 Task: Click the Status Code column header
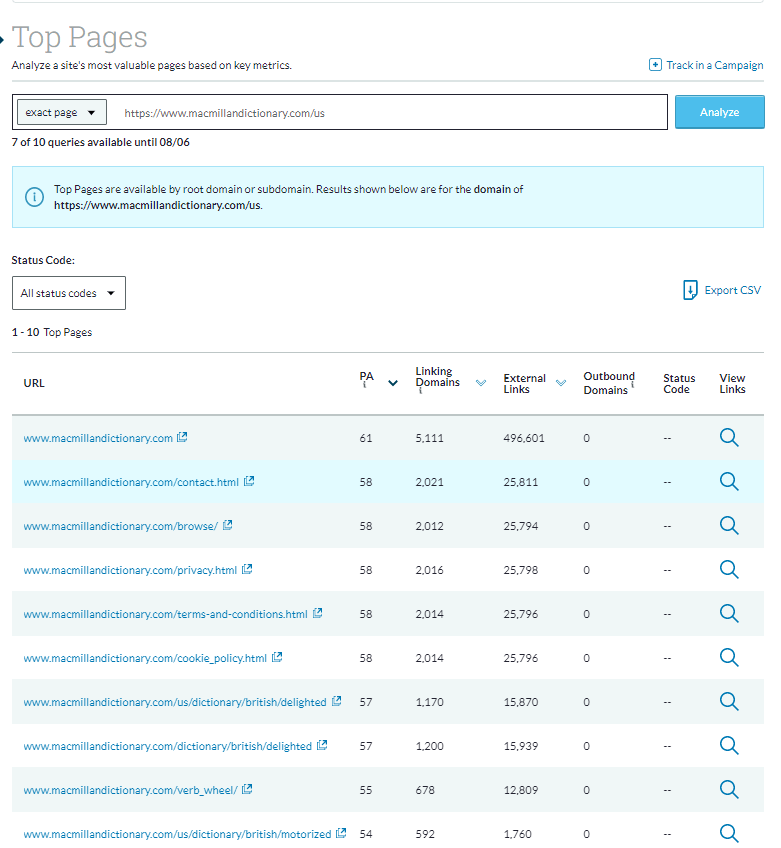[679, 383]
